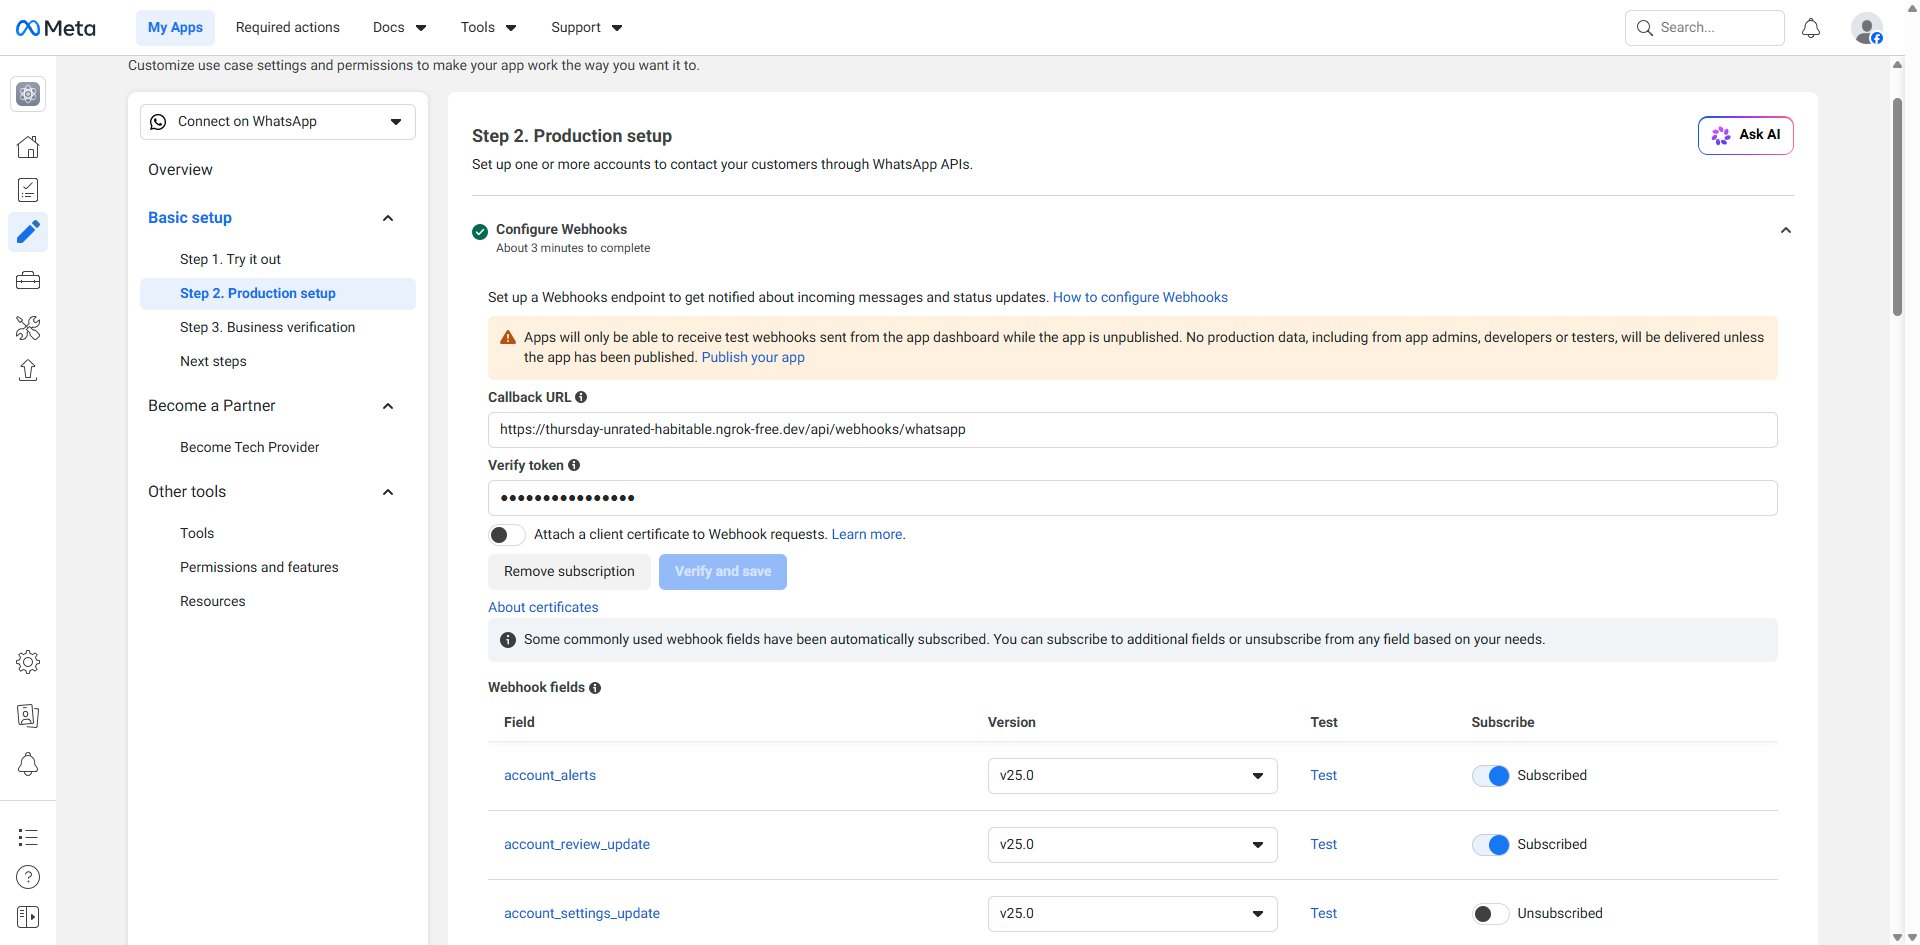1920x945 pixels.
Task: Click Test for account_review_update
Action: click(x=1323, y=845)
